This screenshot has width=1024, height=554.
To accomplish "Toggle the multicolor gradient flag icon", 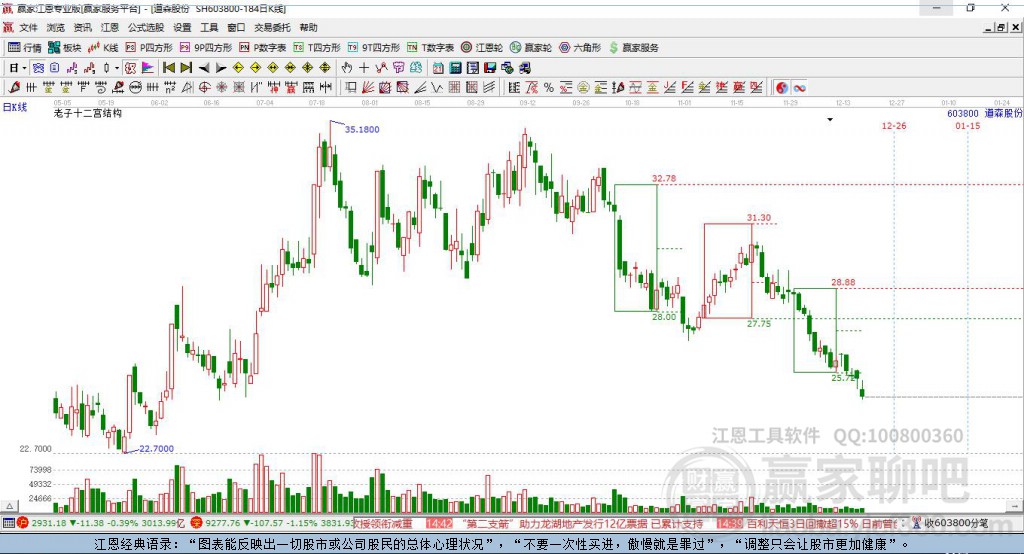I will click(x=148, y=68).
